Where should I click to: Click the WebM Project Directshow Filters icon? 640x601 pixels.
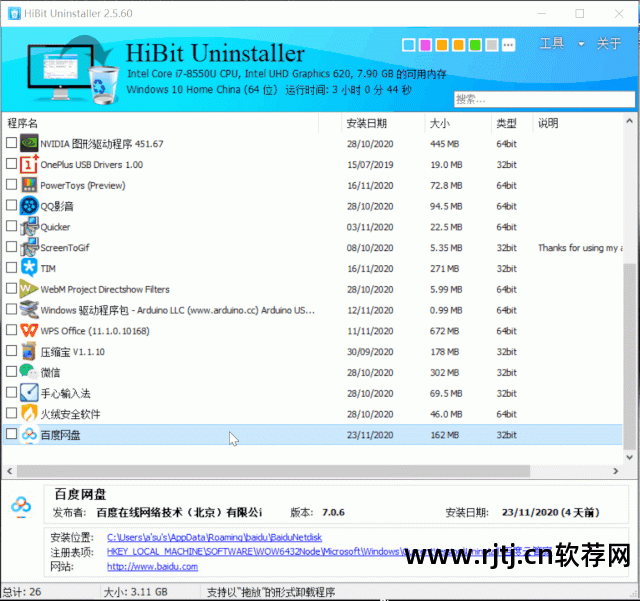pos(29,289)
